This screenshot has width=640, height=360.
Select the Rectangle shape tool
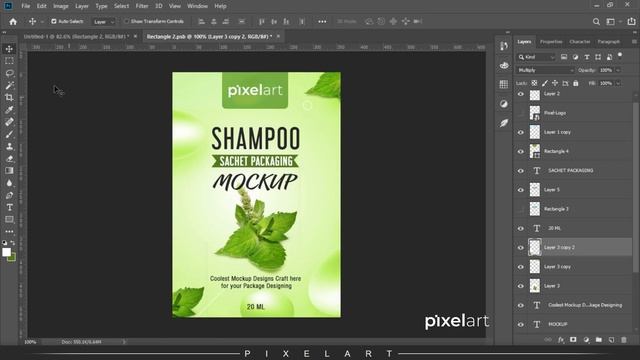tap(9, 220)
